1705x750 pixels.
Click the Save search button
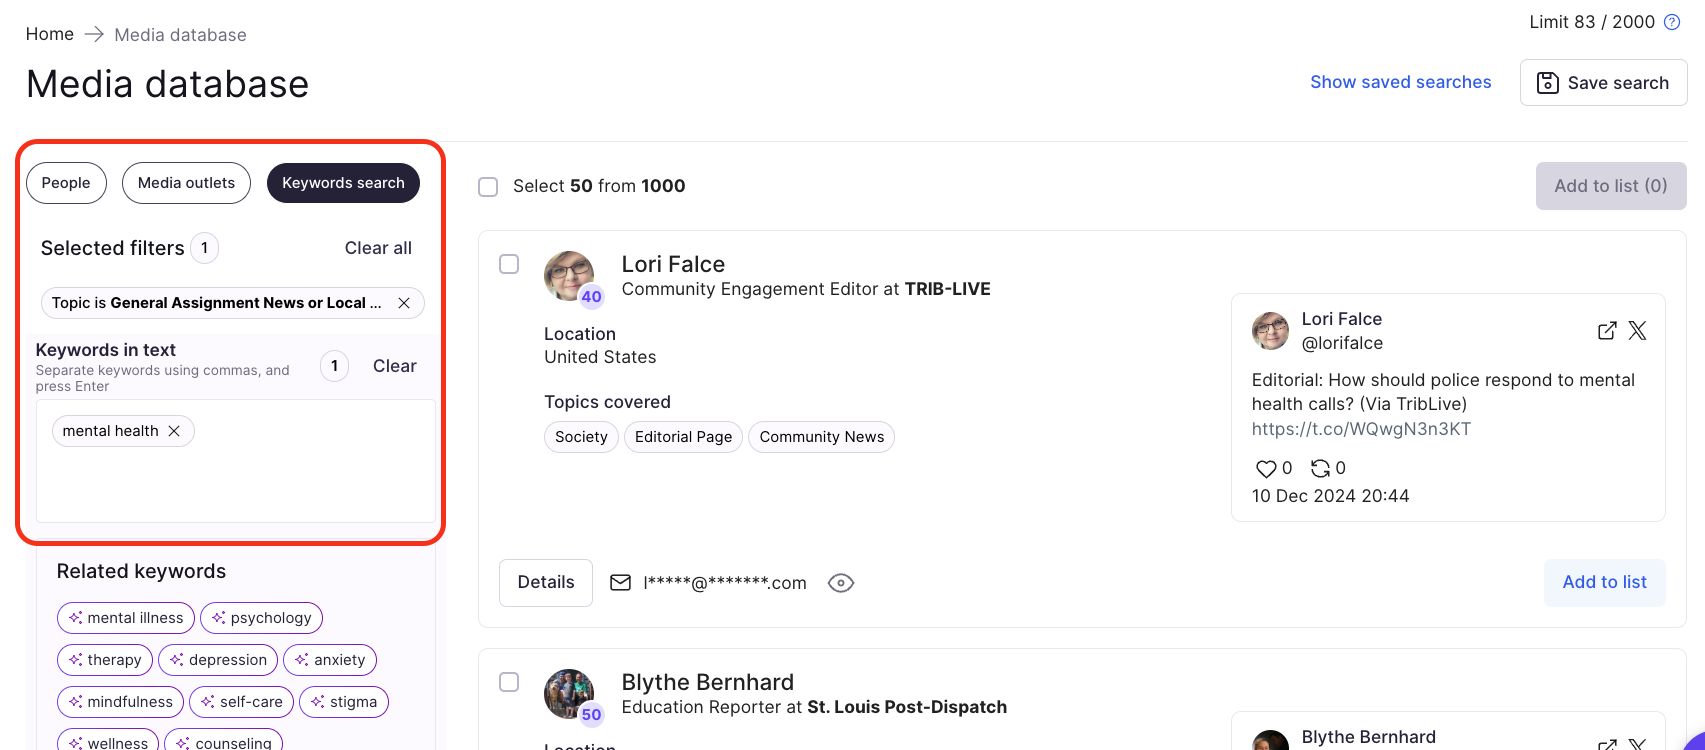[x=1603, y=83]
